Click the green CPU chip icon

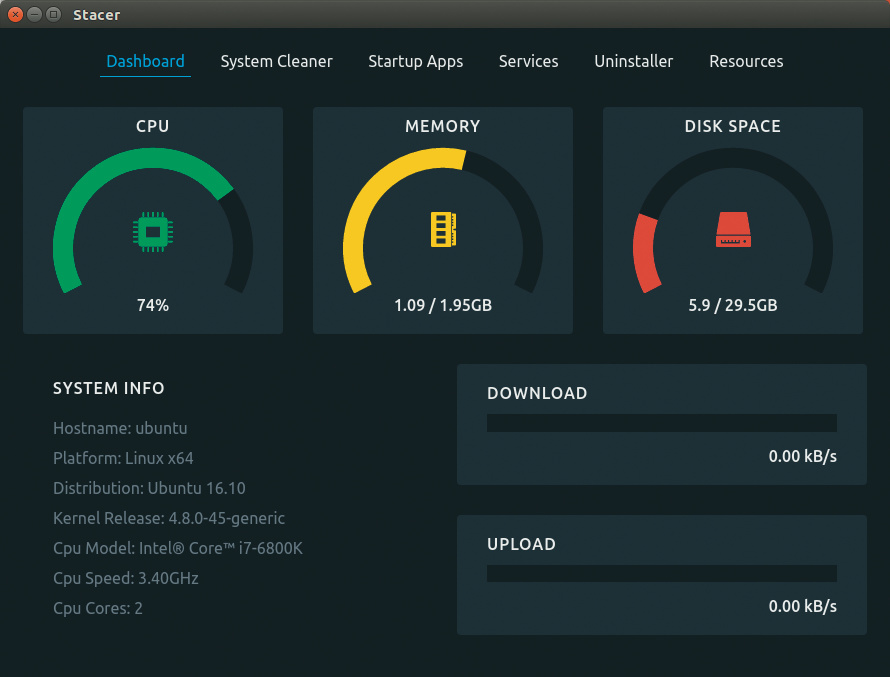point(152,231)
